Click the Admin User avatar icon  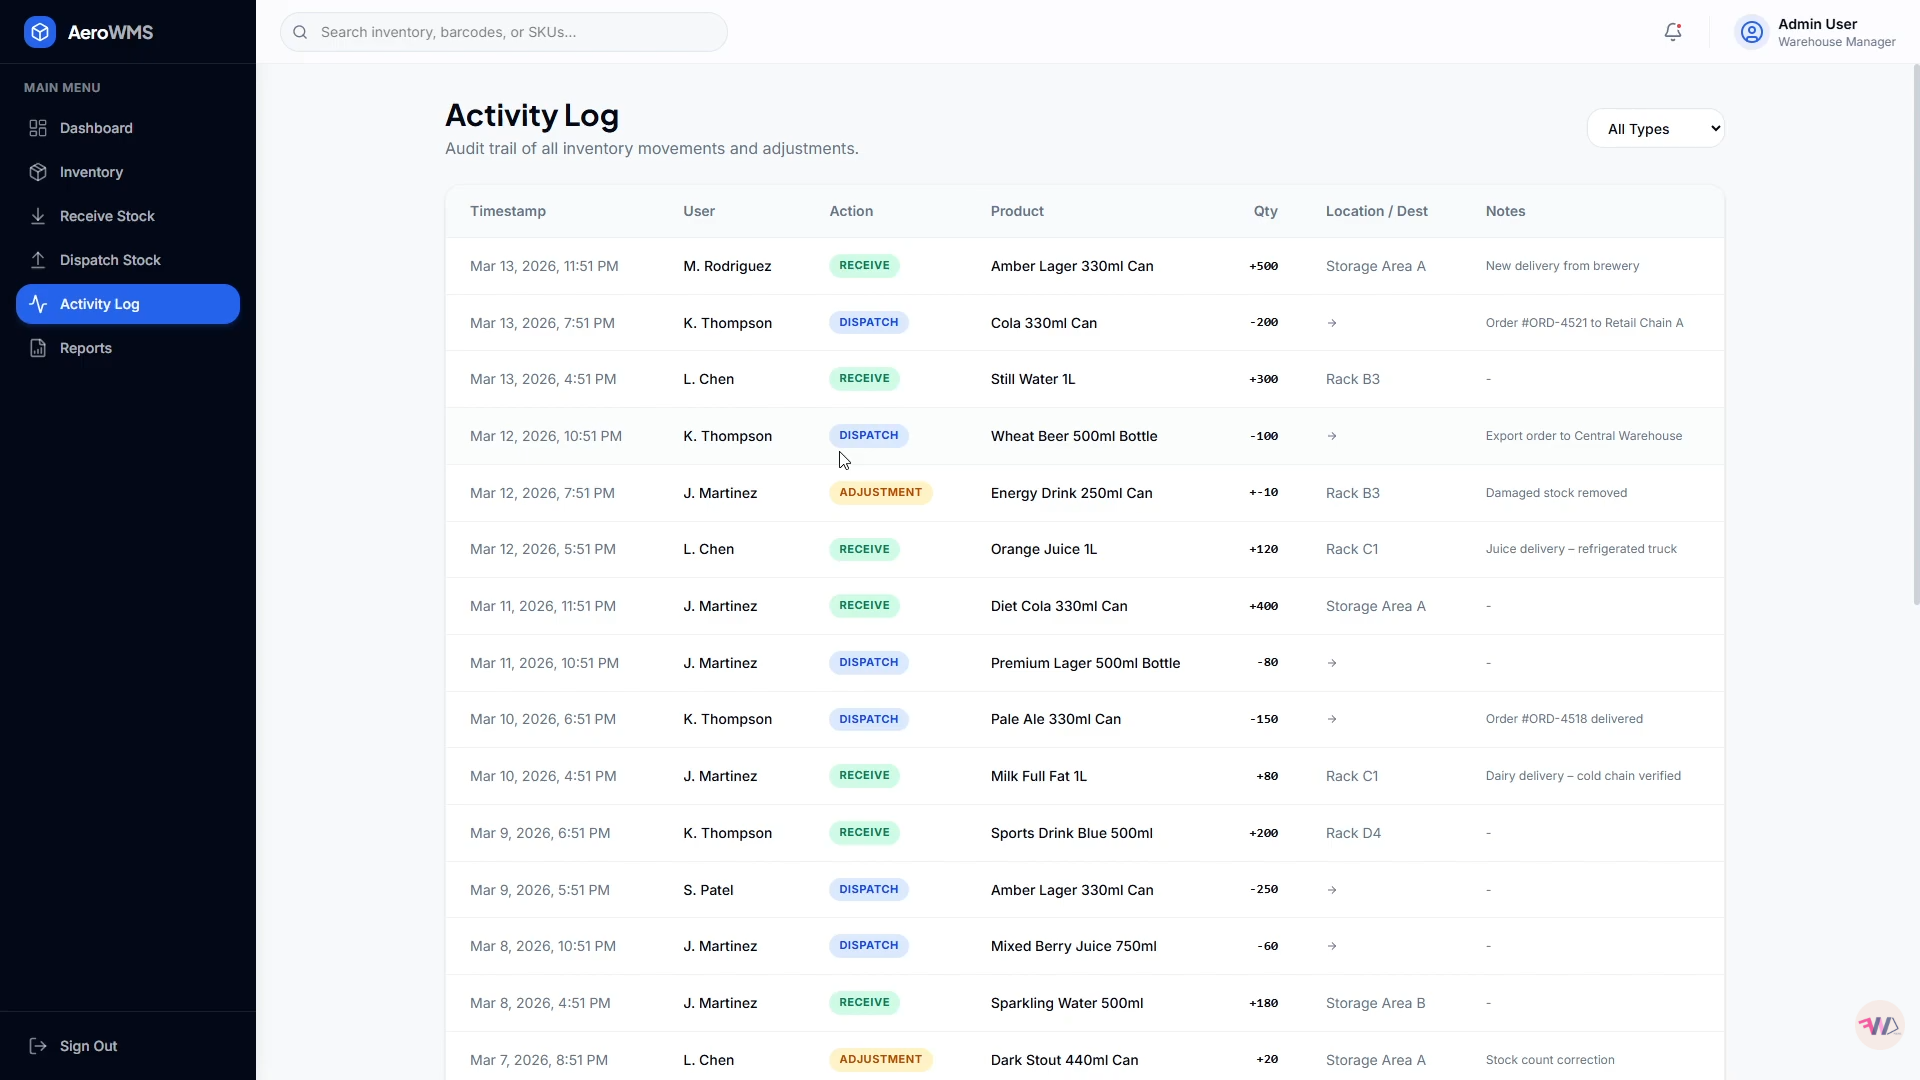[1752, 32]
